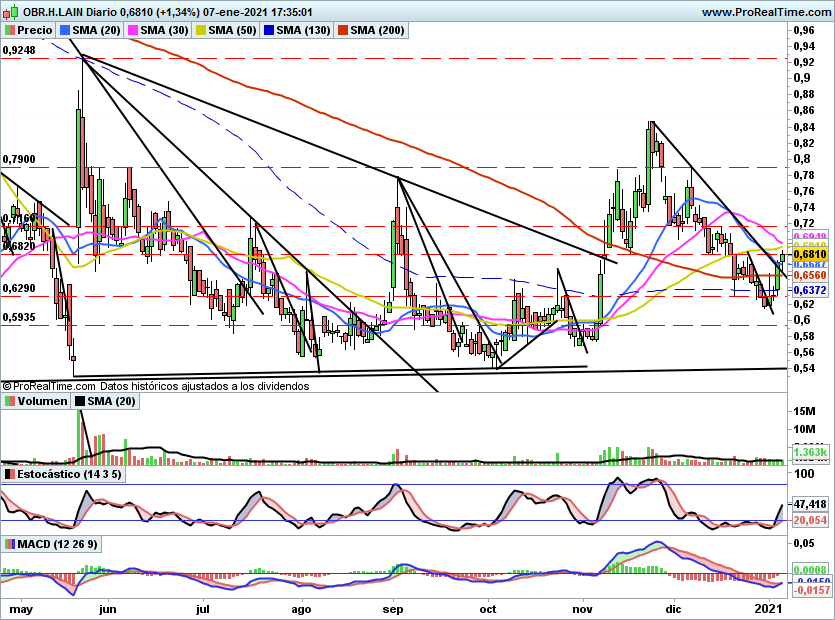Click the 0,9248 resistance level label
835x620 pixels.
[x=19, y=50]
